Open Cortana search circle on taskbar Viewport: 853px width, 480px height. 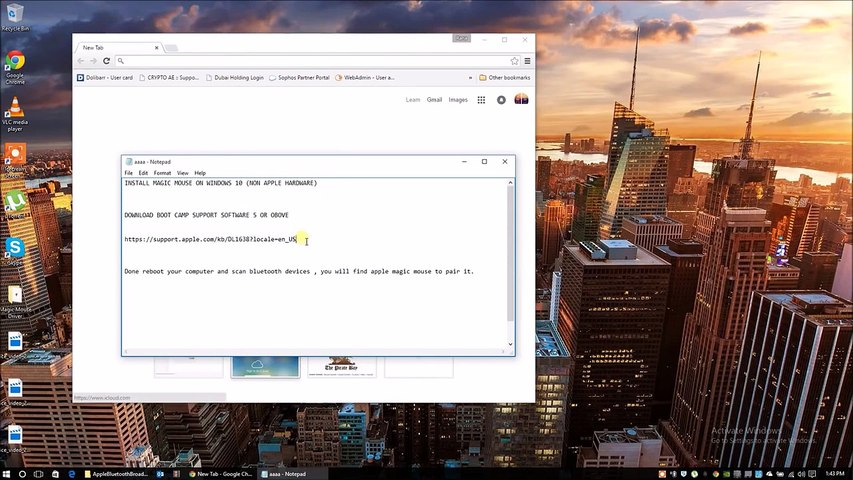point(22,474)
